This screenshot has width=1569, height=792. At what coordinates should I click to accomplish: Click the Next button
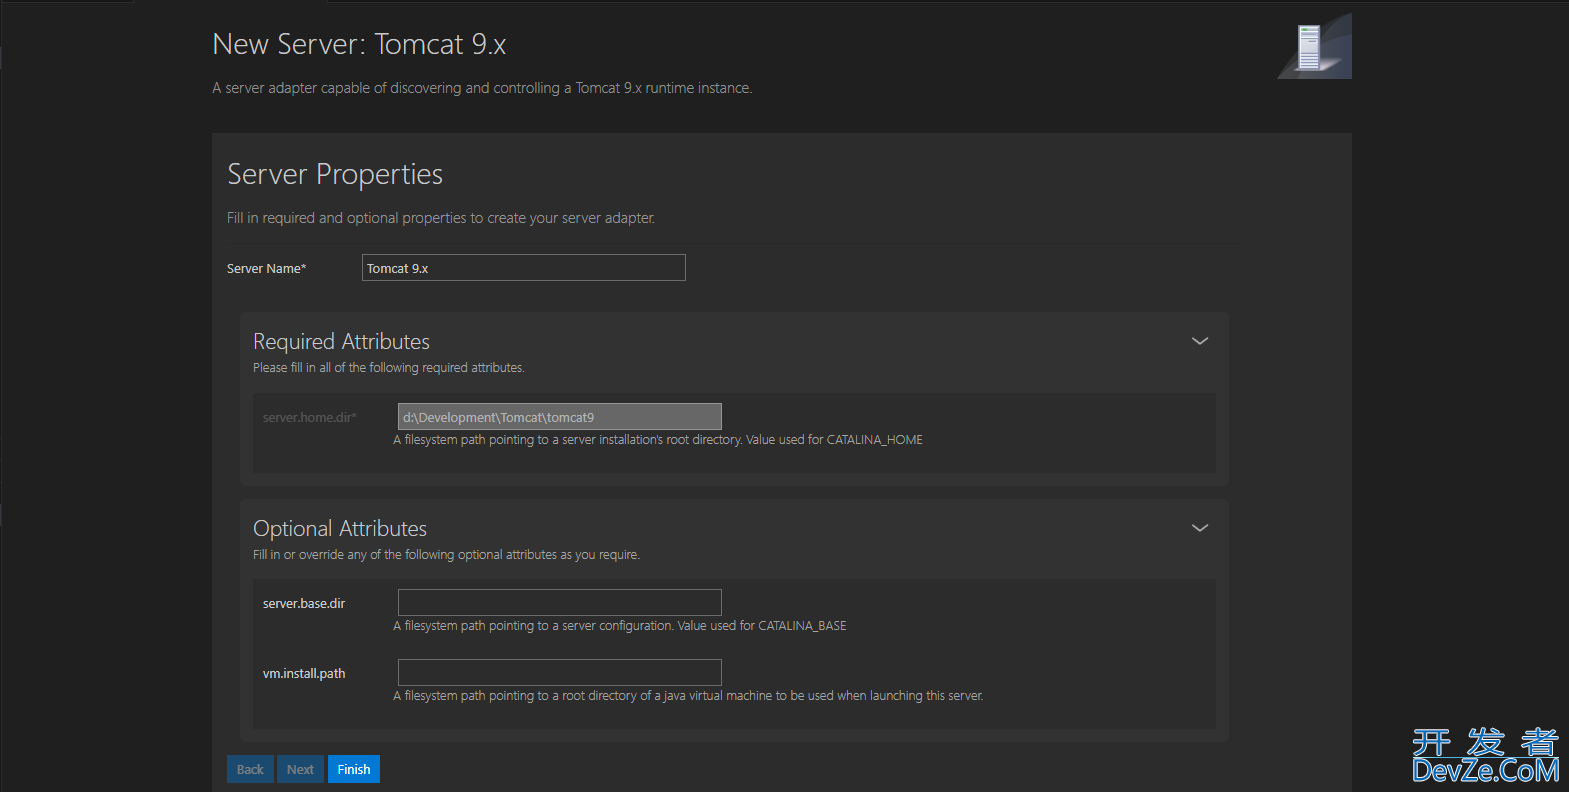pos(300,769)
